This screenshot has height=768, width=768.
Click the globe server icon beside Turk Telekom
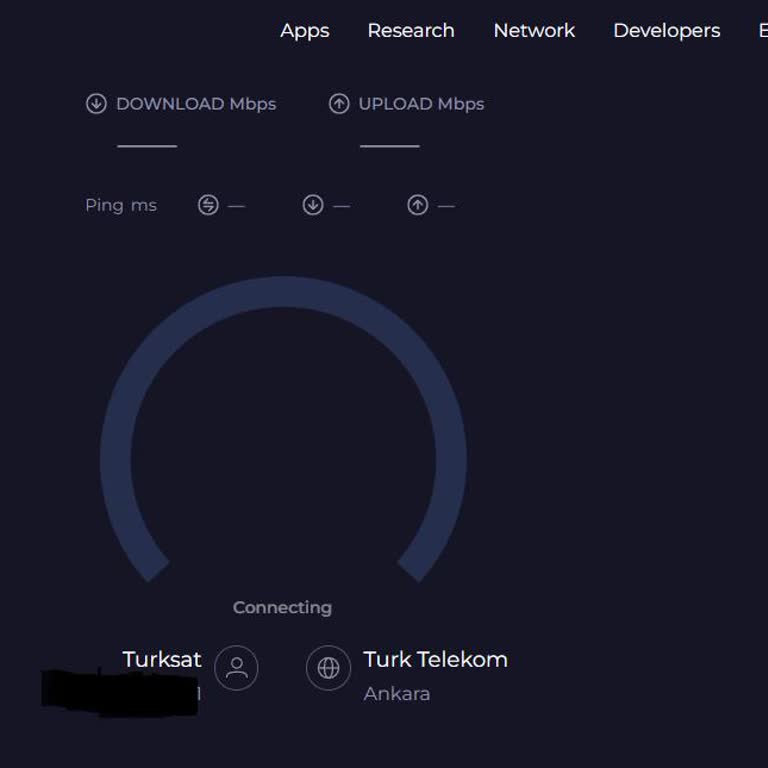[328, 668]
